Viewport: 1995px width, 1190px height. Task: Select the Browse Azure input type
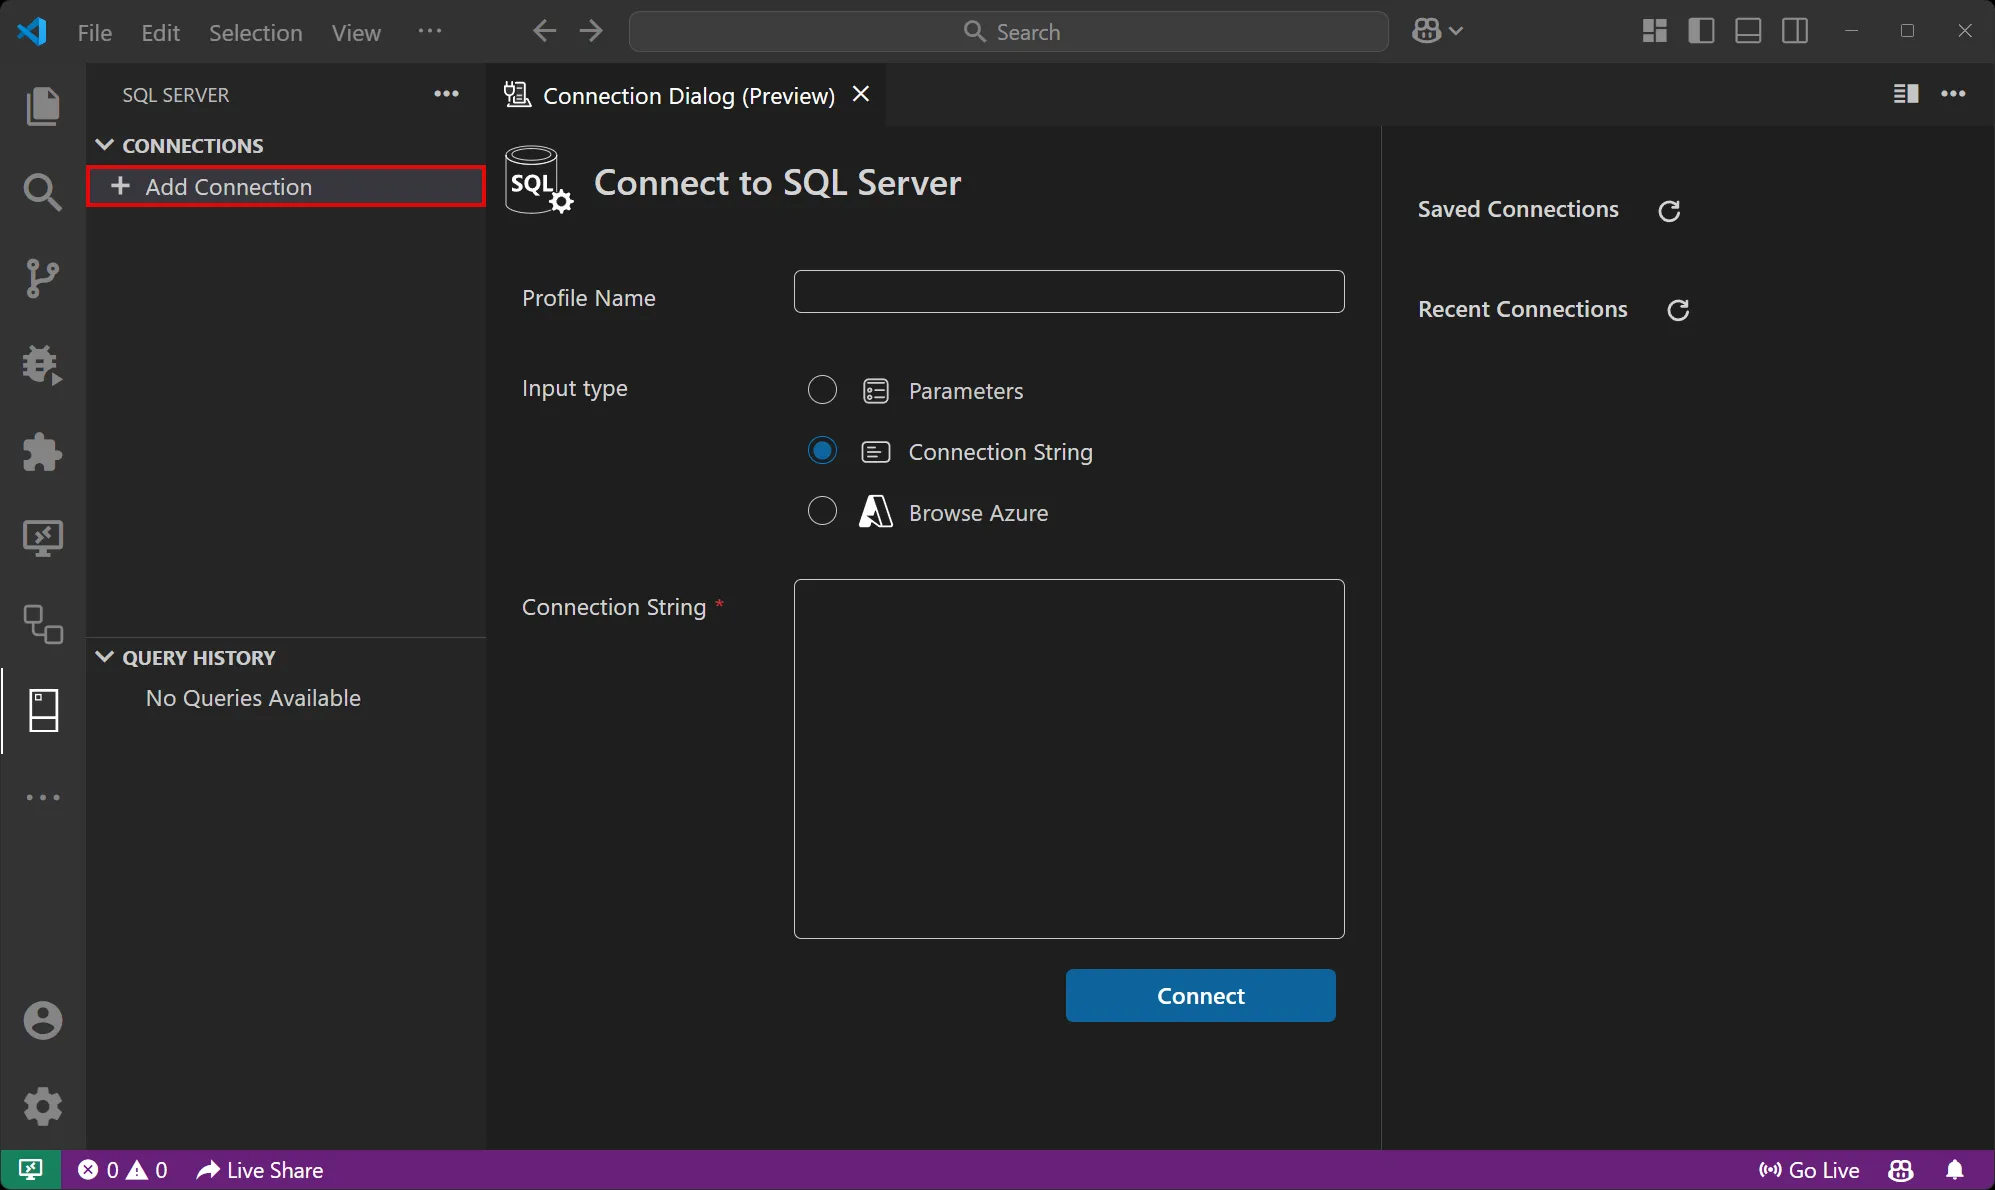(x=821, y=511)
